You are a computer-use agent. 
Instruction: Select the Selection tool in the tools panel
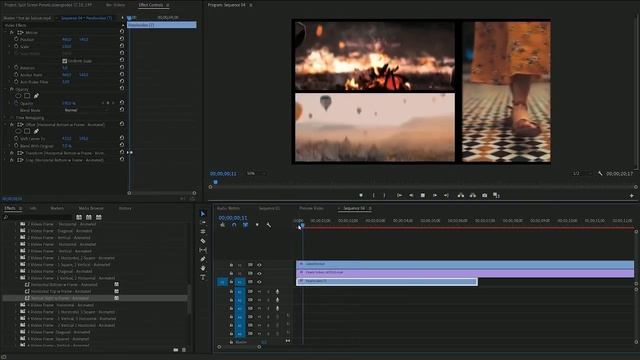203,213
